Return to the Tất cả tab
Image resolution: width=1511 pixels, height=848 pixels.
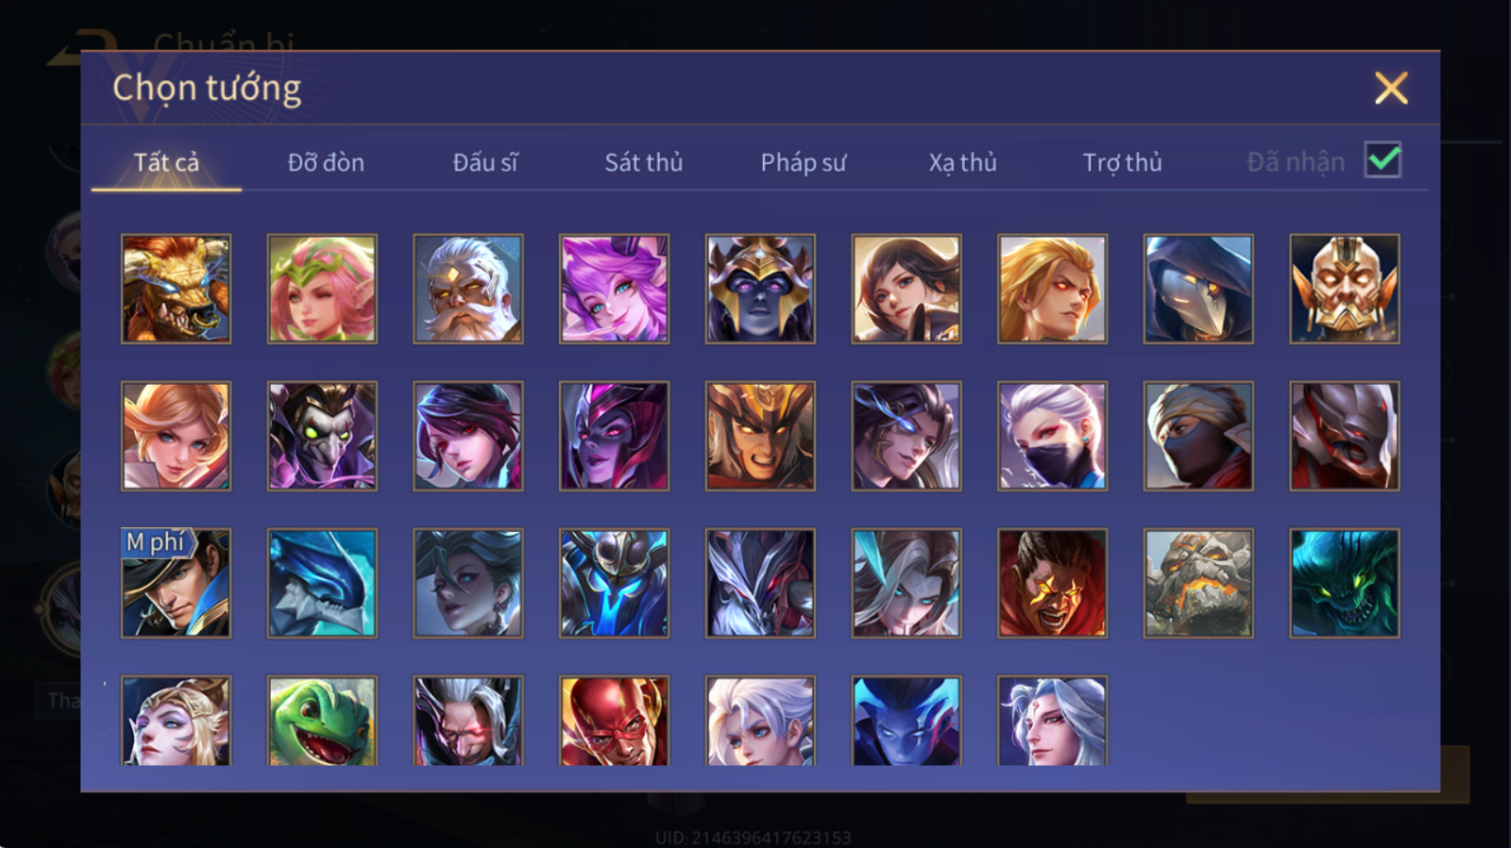[x=166, y=162]
